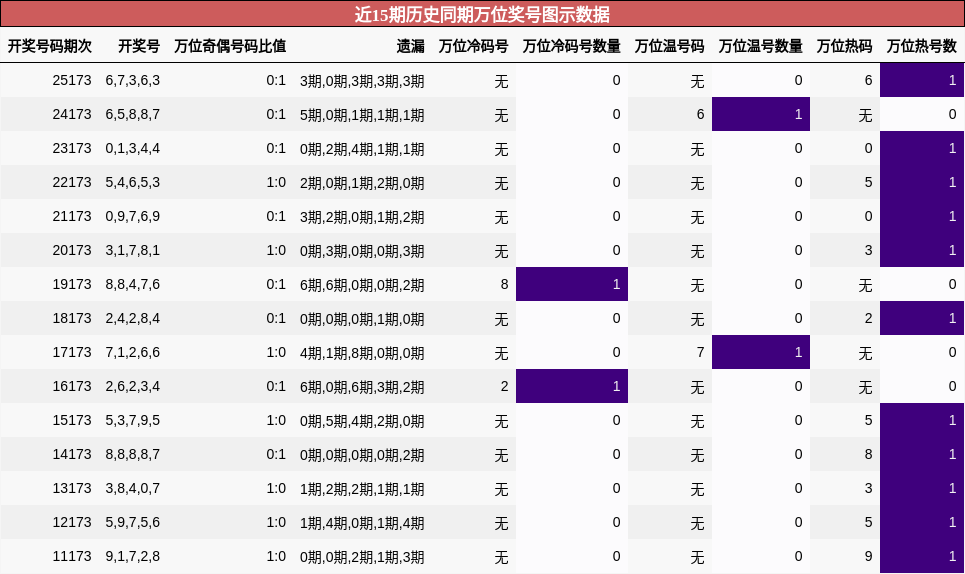Screen dimensions: 965x574
Task: Select period number 18173
Action: pos(72,319)
